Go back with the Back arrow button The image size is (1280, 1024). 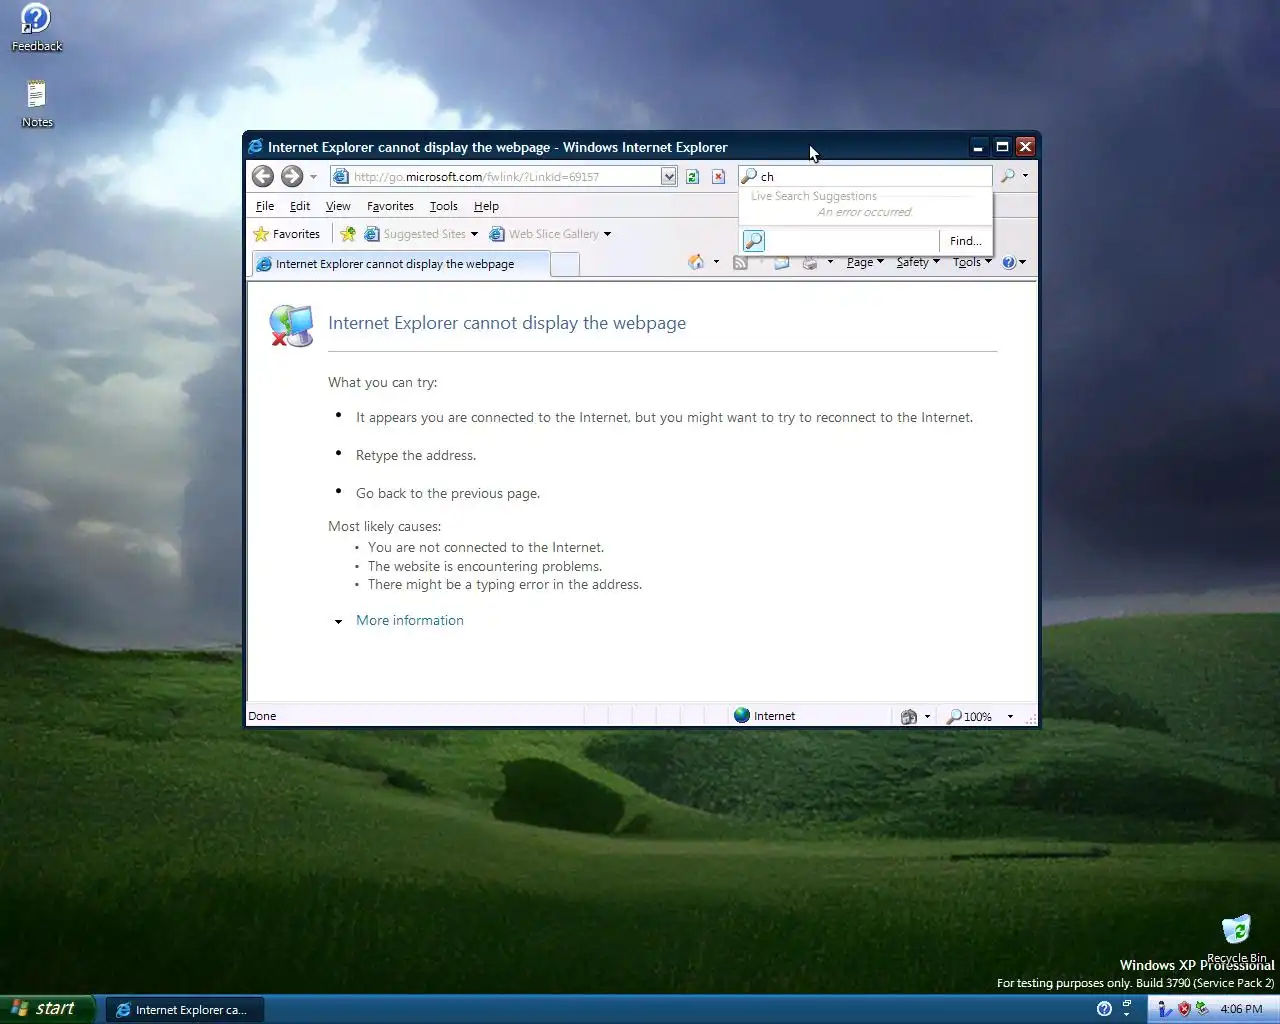[x=263, y=177]
